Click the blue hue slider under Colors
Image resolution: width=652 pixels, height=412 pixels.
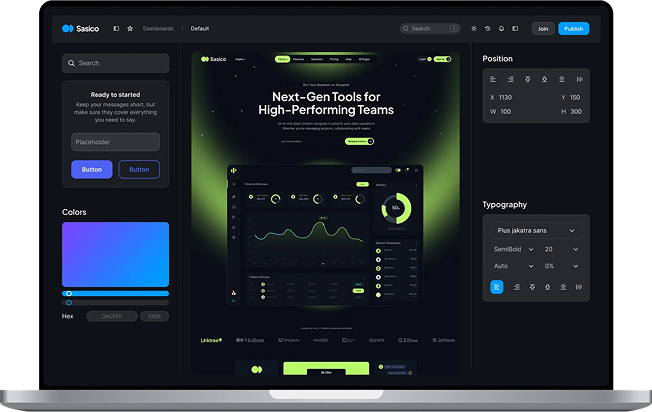pyautogui.click(x=115, y=293)
